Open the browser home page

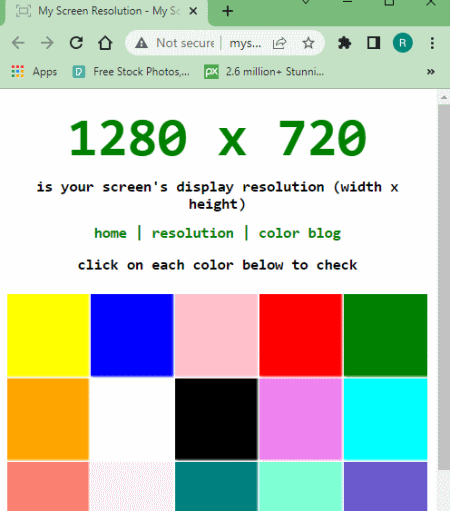pyautogui.click(x=105, y=43)
